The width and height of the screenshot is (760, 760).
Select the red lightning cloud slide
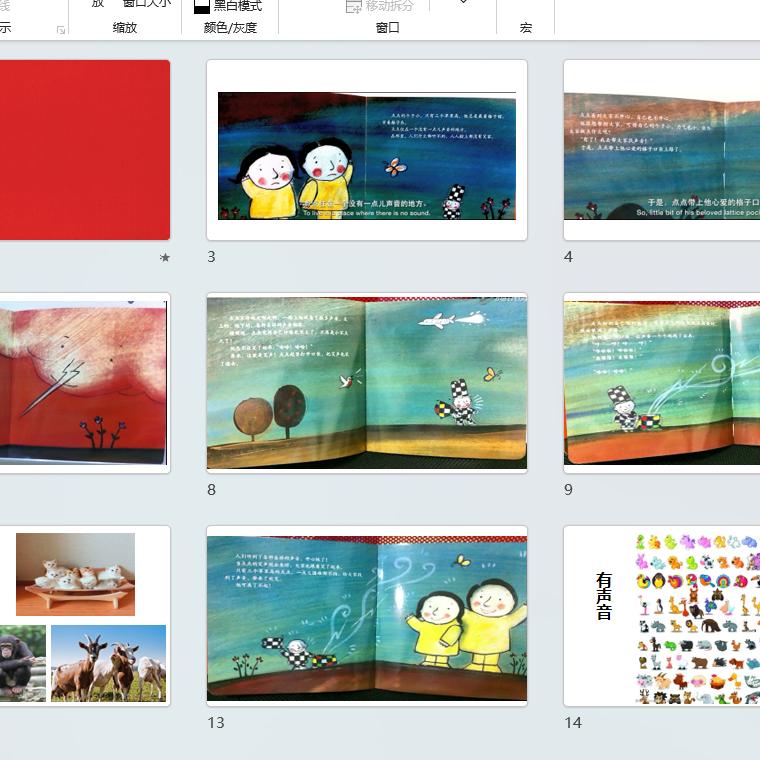(85, 383)
